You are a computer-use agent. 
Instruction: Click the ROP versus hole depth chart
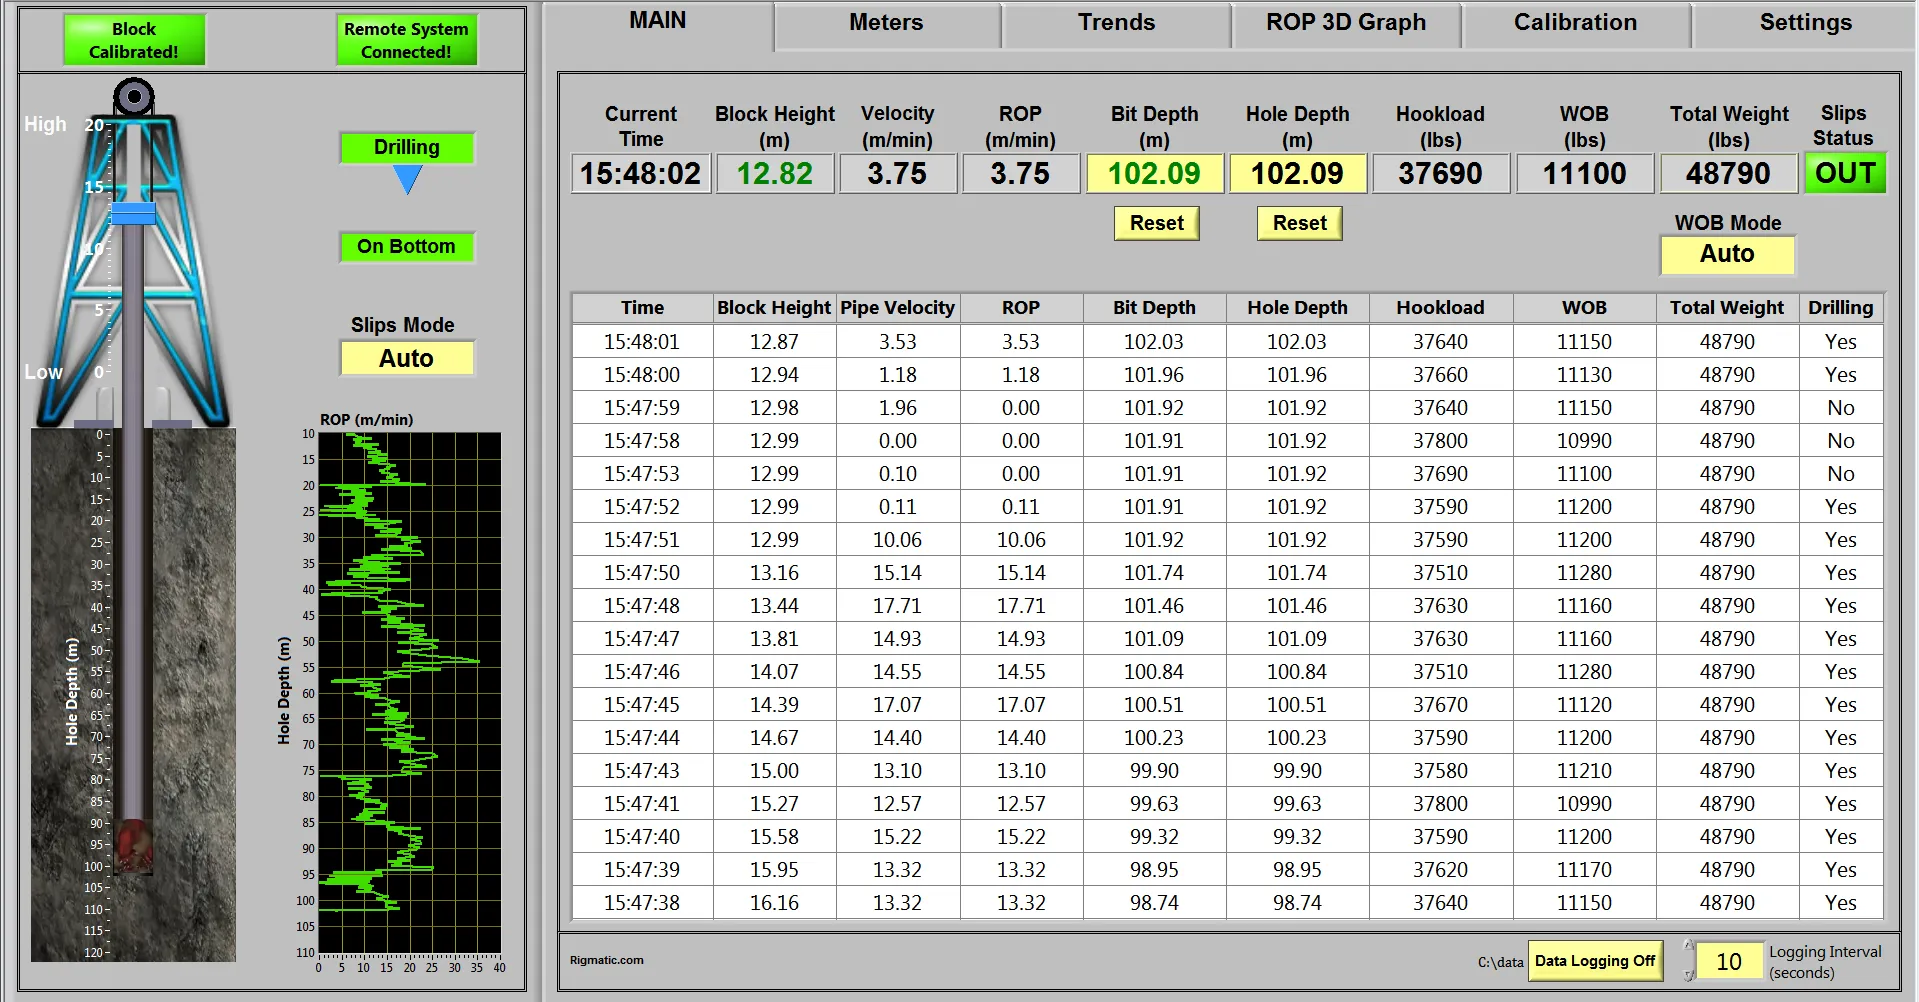(410, 692)
